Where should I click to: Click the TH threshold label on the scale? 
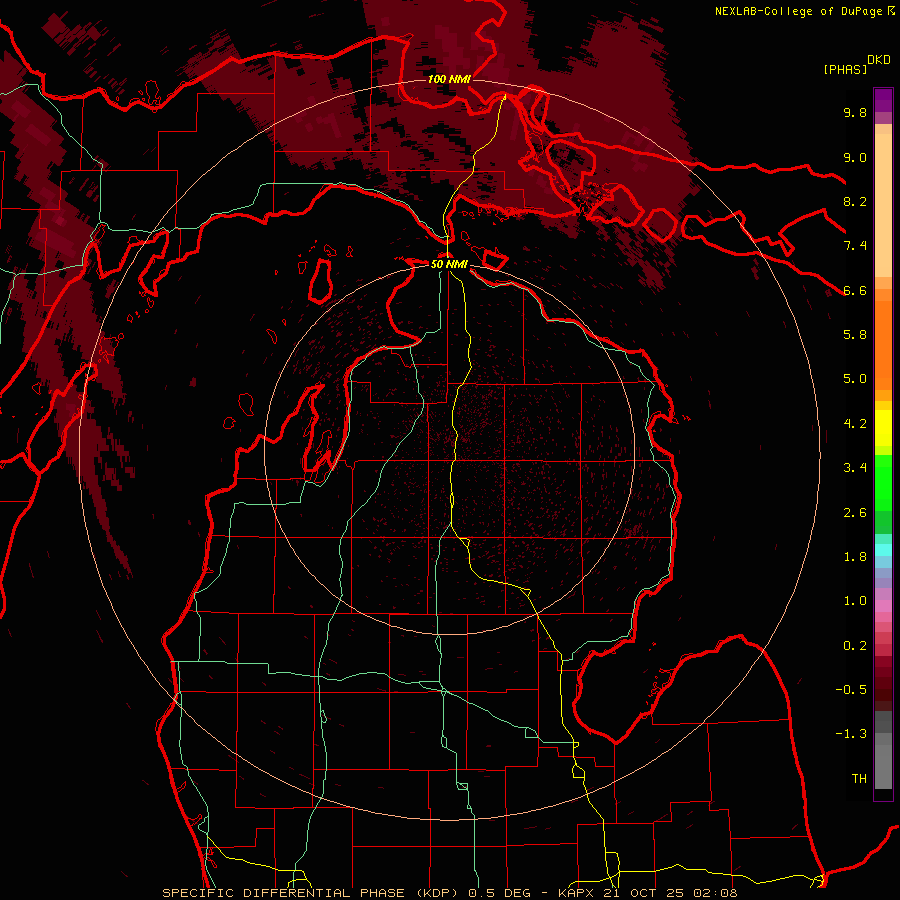[x=859, y=779]
